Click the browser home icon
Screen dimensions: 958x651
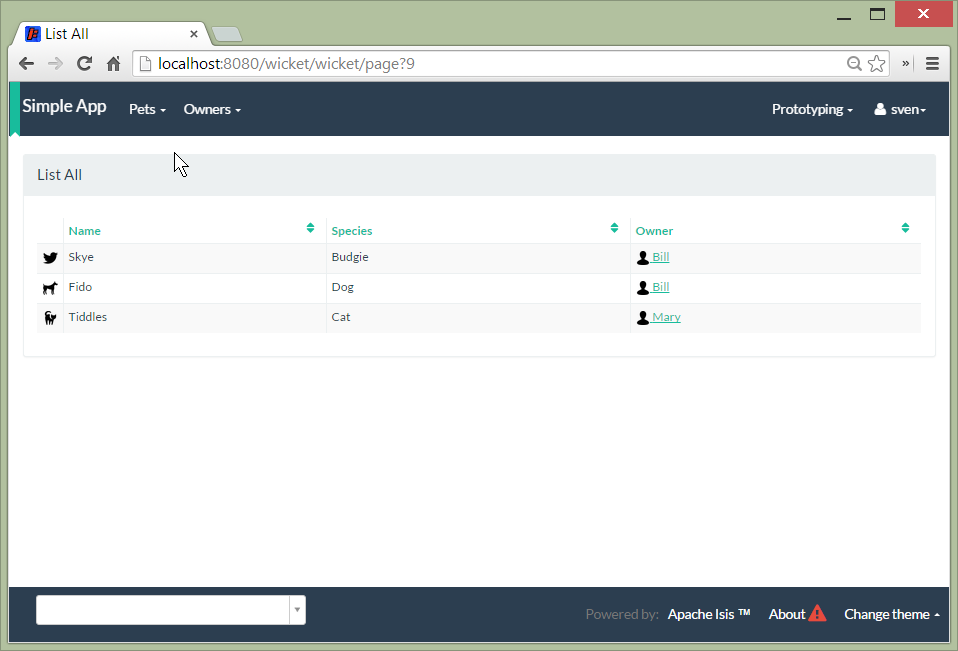pyautogui.click(x=113, y=64)
